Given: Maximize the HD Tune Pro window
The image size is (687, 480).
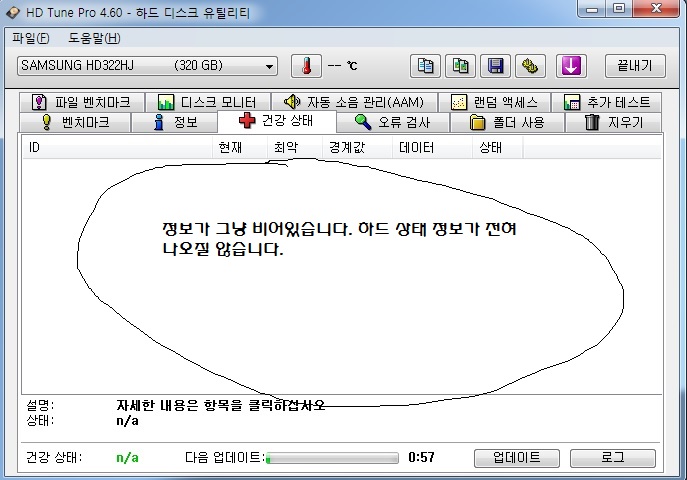Looking at the screenshot, I should [x=618, y=8].
